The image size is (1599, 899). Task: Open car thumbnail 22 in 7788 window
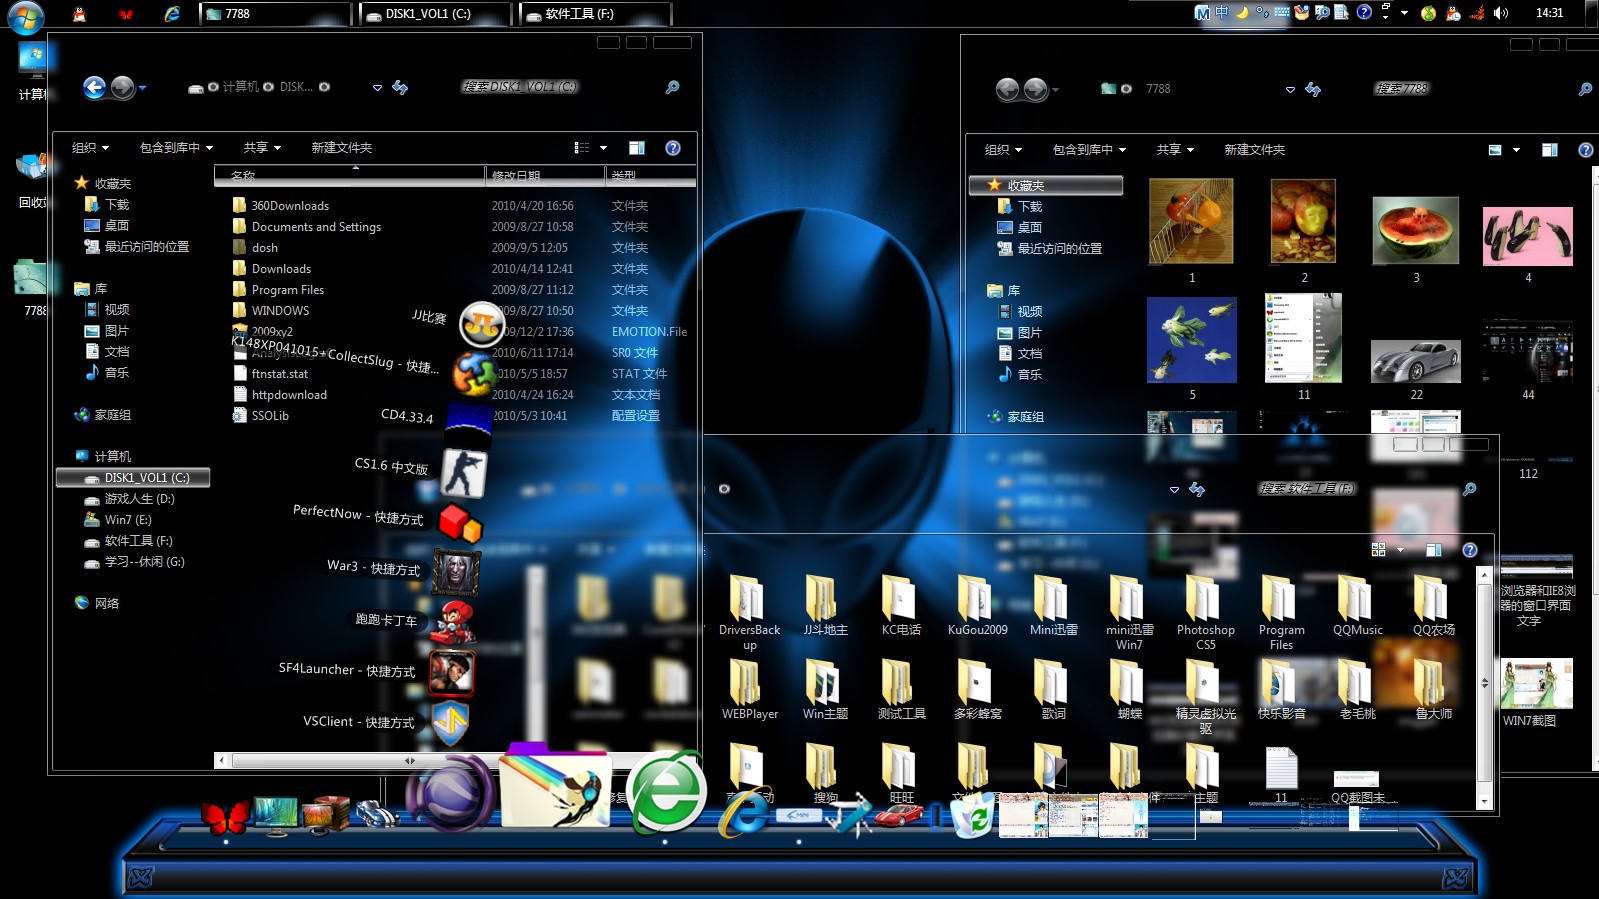tap(1415, 361)
